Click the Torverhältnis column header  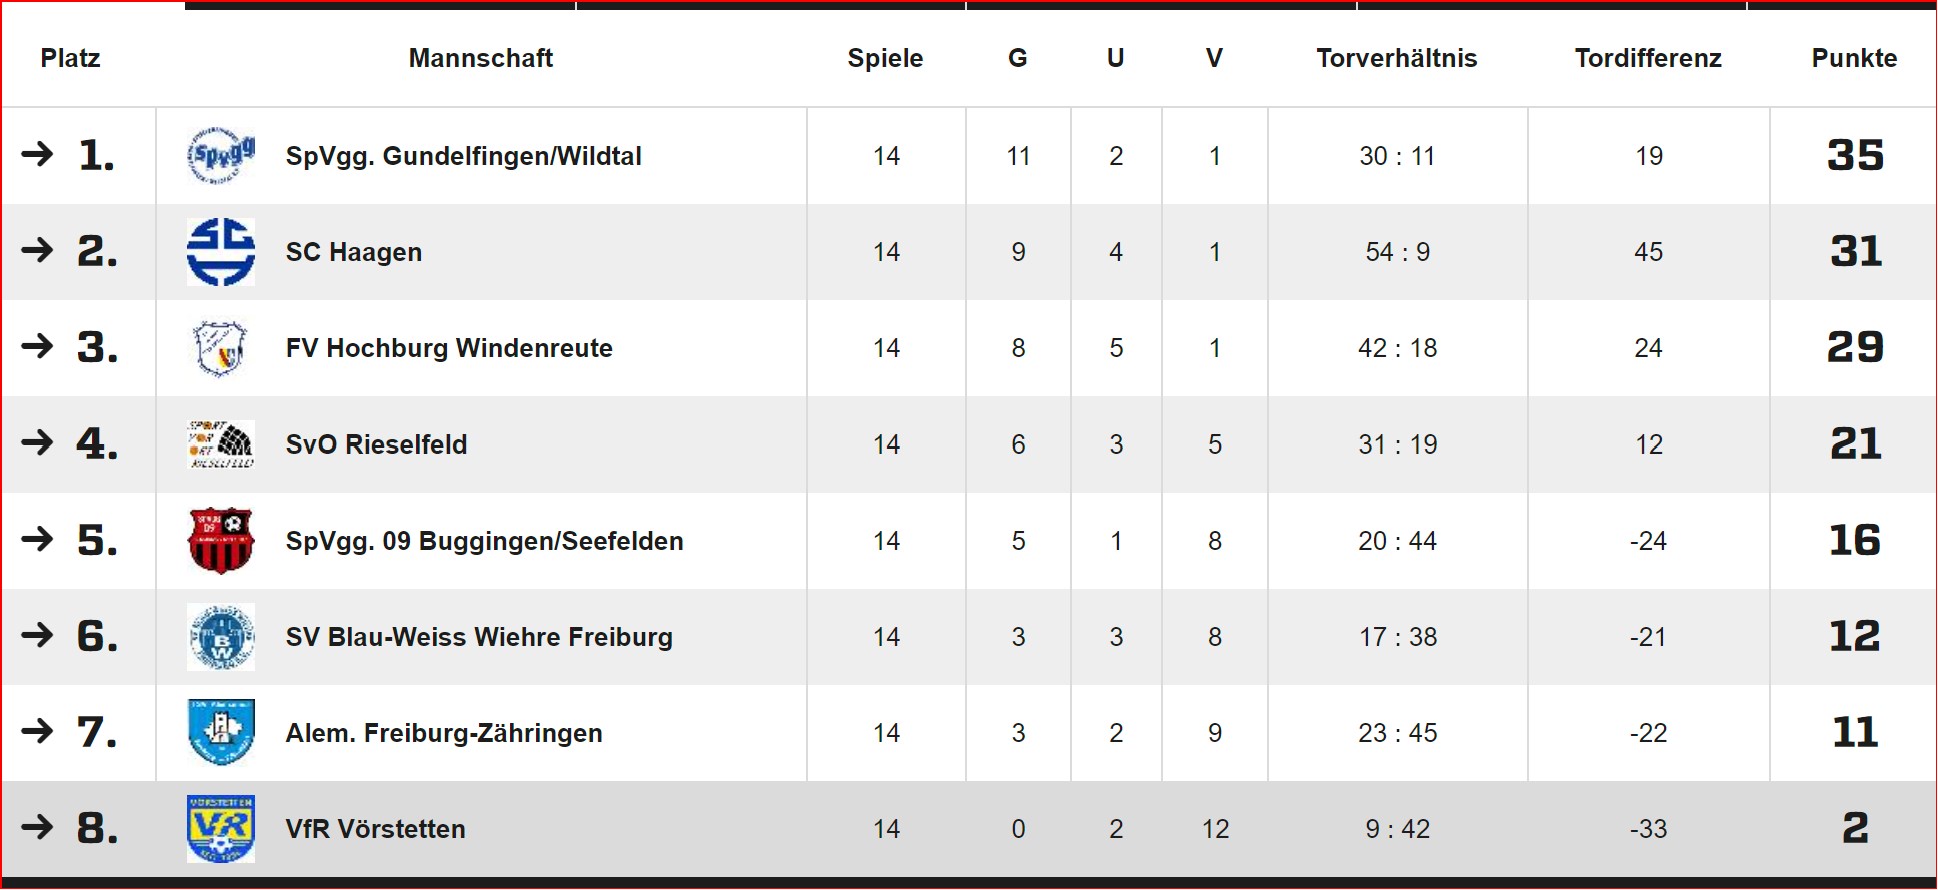click(1396, 58)
